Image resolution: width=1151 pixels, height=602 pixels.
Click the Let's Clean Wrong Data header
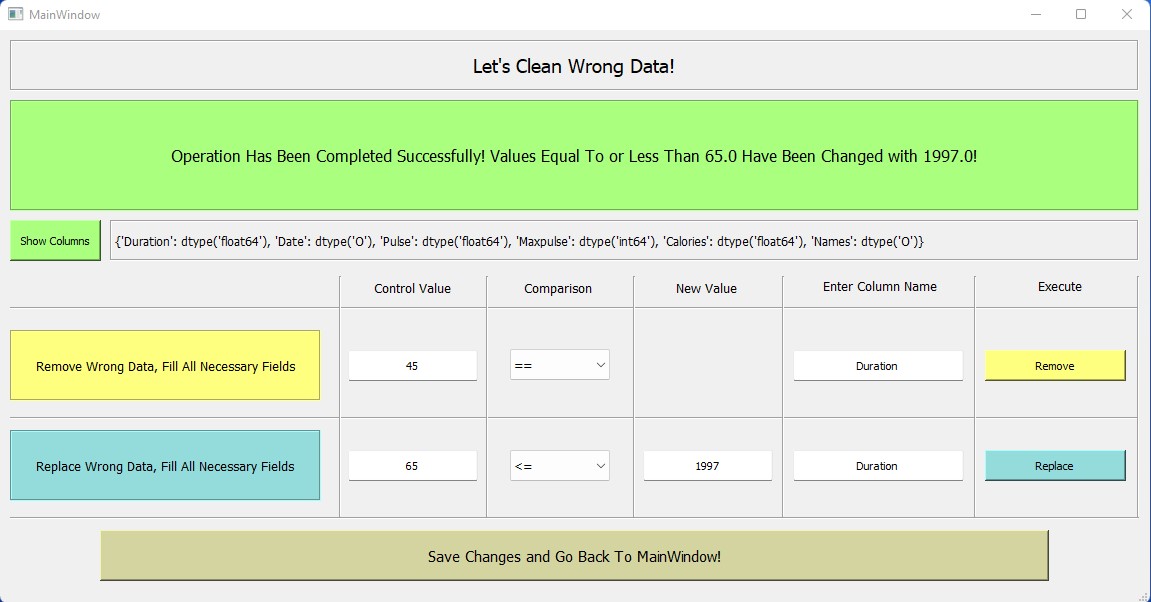573,65
